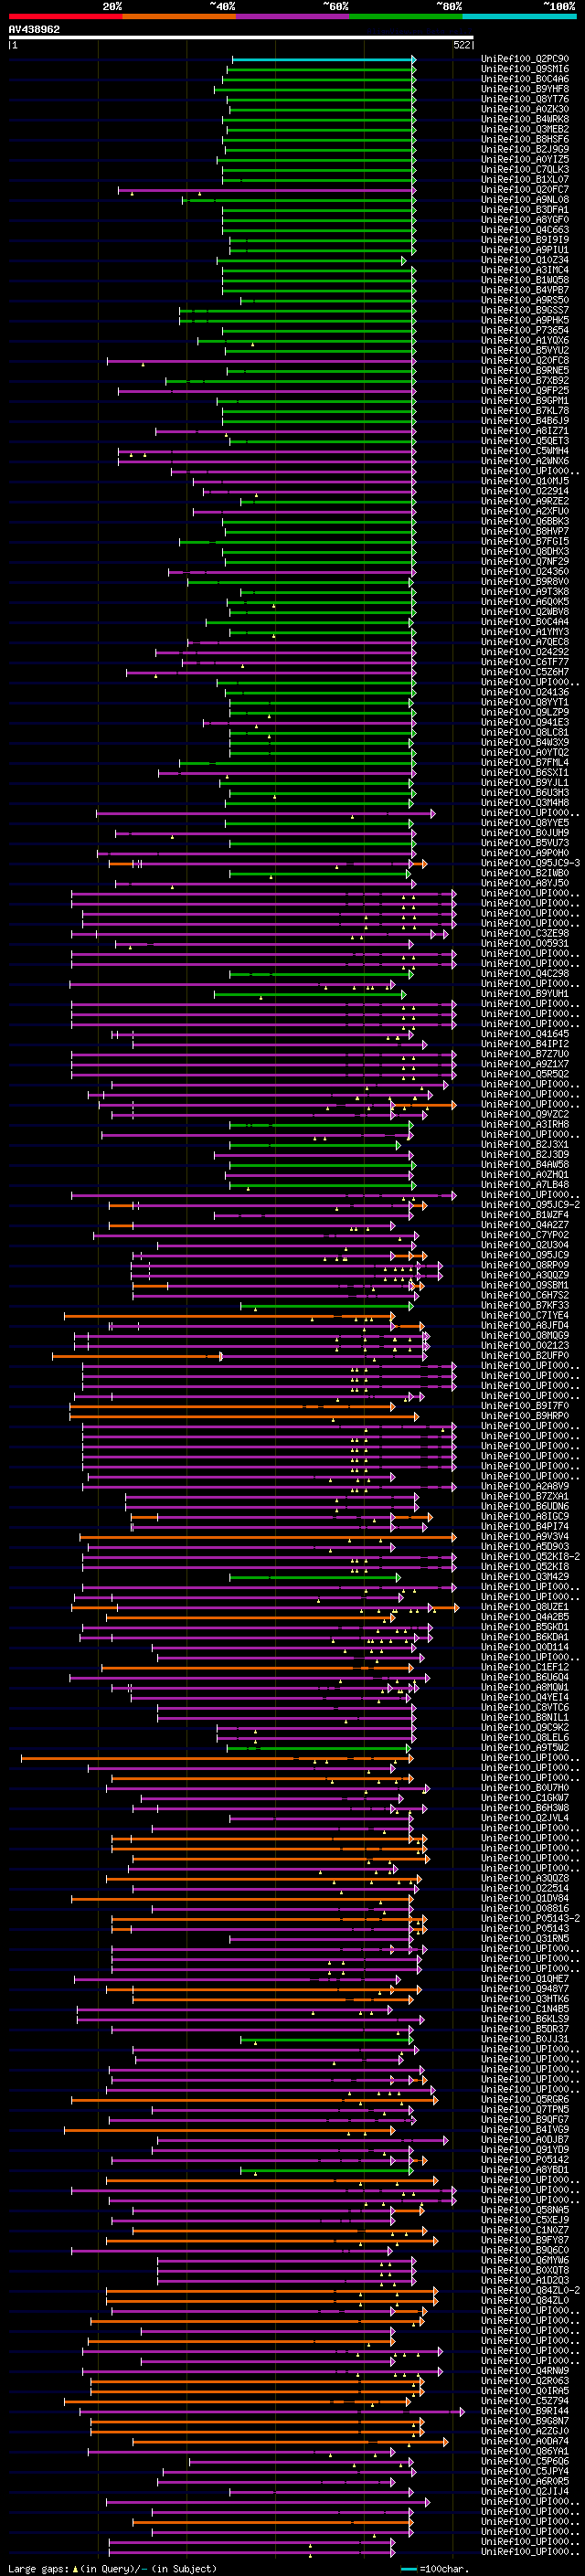Select hit UniRef100_B6SXI1
Viewport: 585px width, 2576px height.
525,772
